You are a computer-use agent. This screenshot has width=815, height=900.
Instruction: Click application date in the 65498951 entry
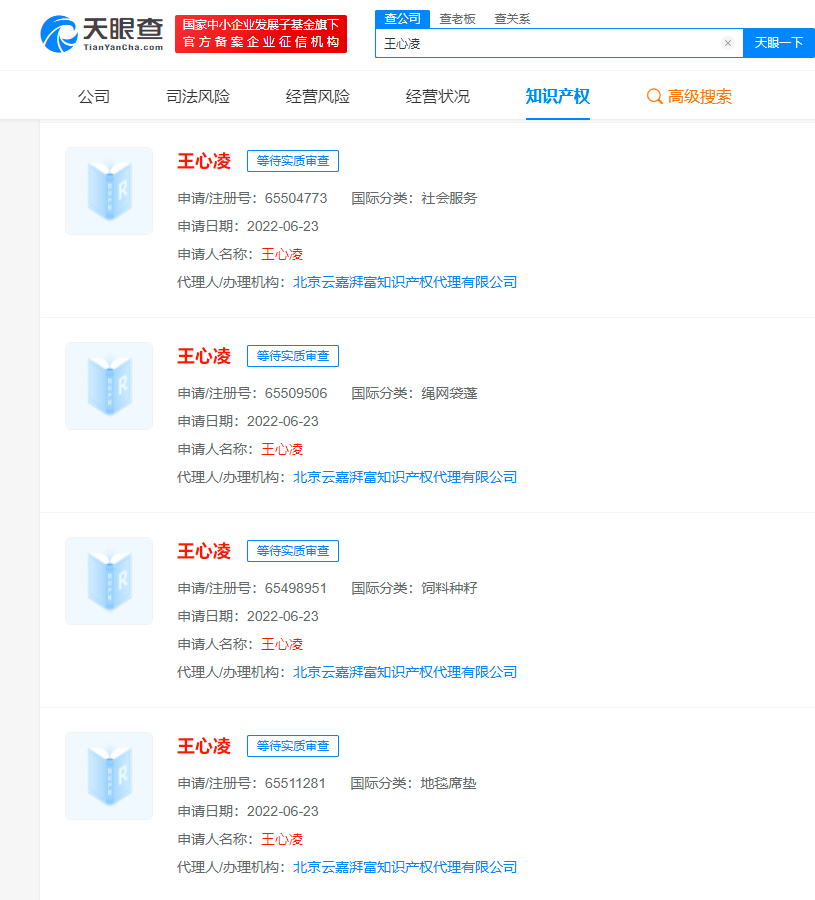(282, 616)
